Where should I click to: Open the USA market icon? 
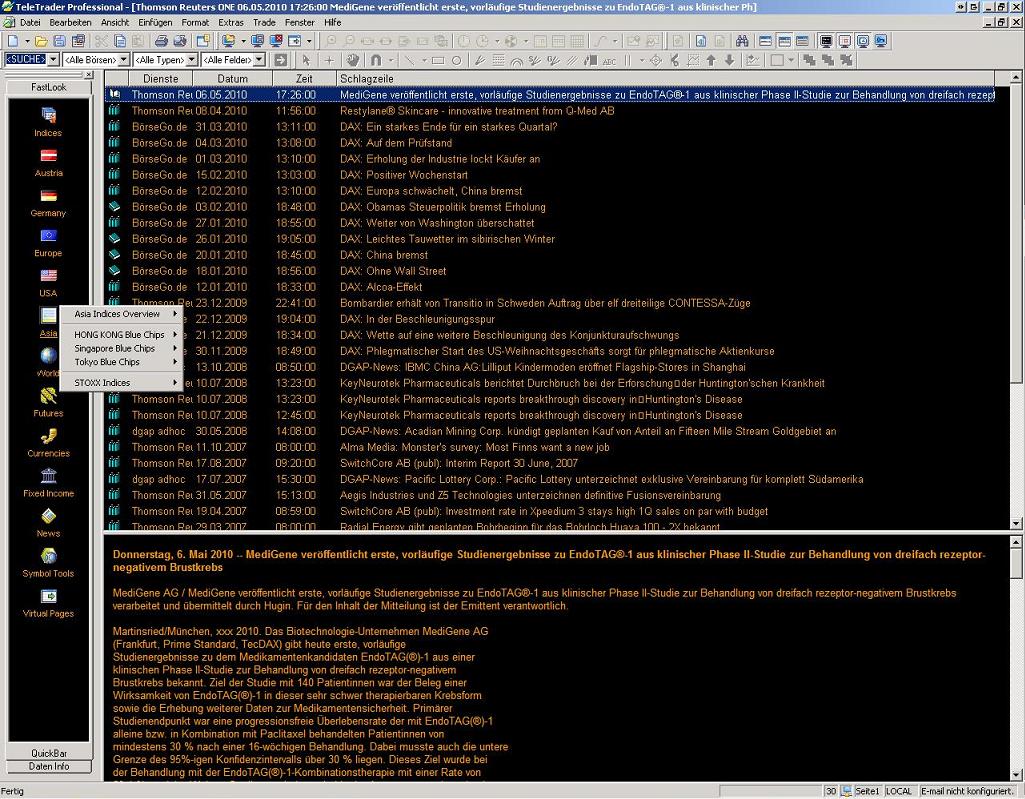[x=48, y=275]
